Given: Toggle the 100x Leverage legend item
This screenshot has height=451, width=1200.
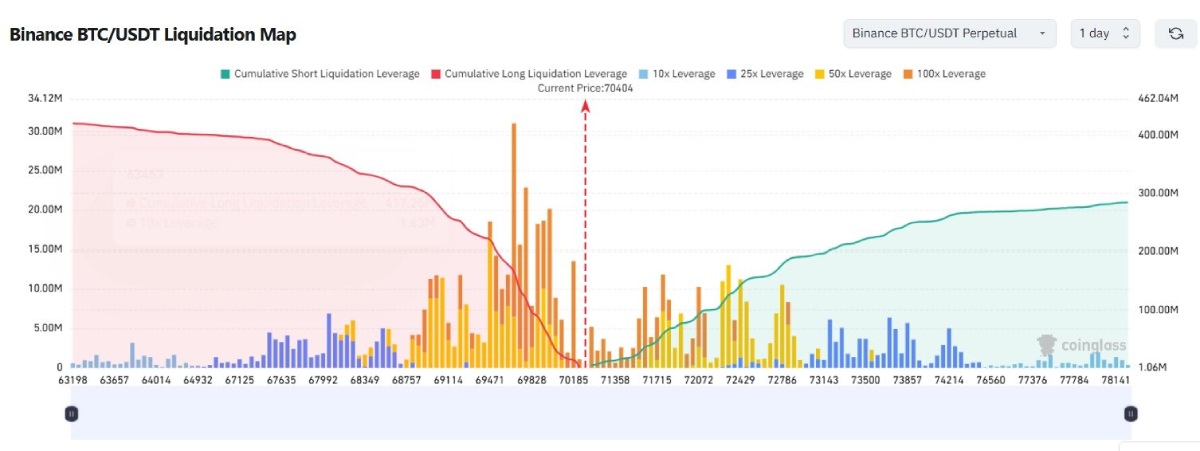Looking at the screenshot, I should 944,74.
